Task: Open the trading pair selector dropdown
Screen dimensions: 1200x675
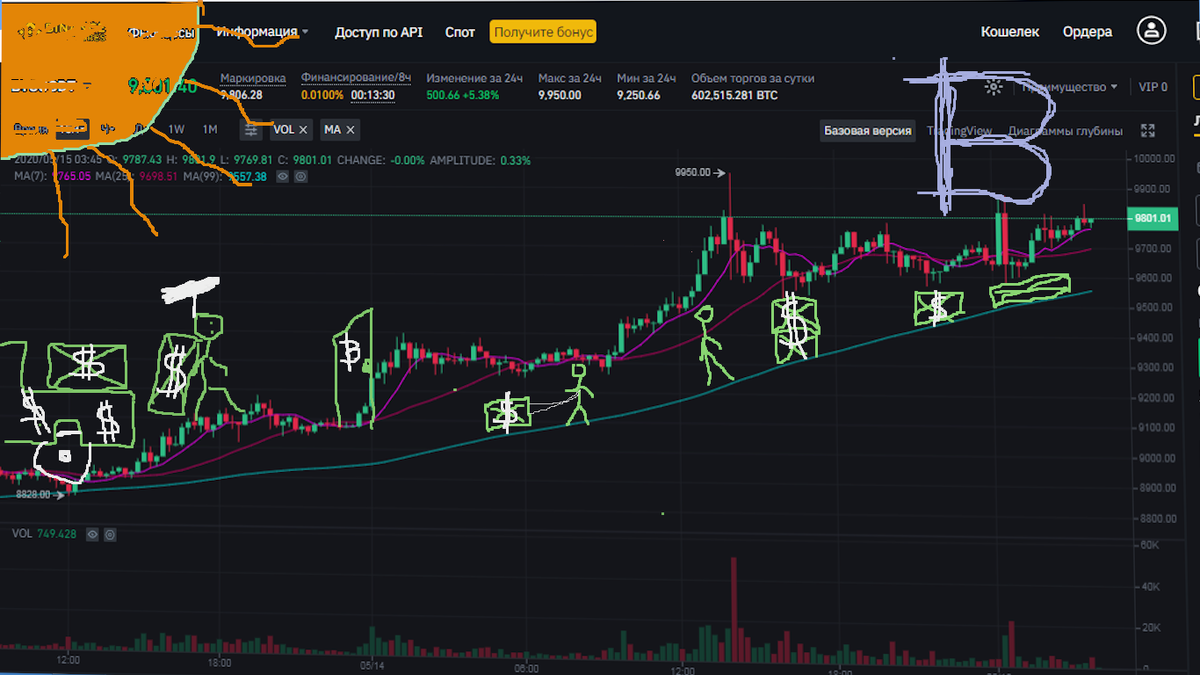Action: click(x=50, y=86)
